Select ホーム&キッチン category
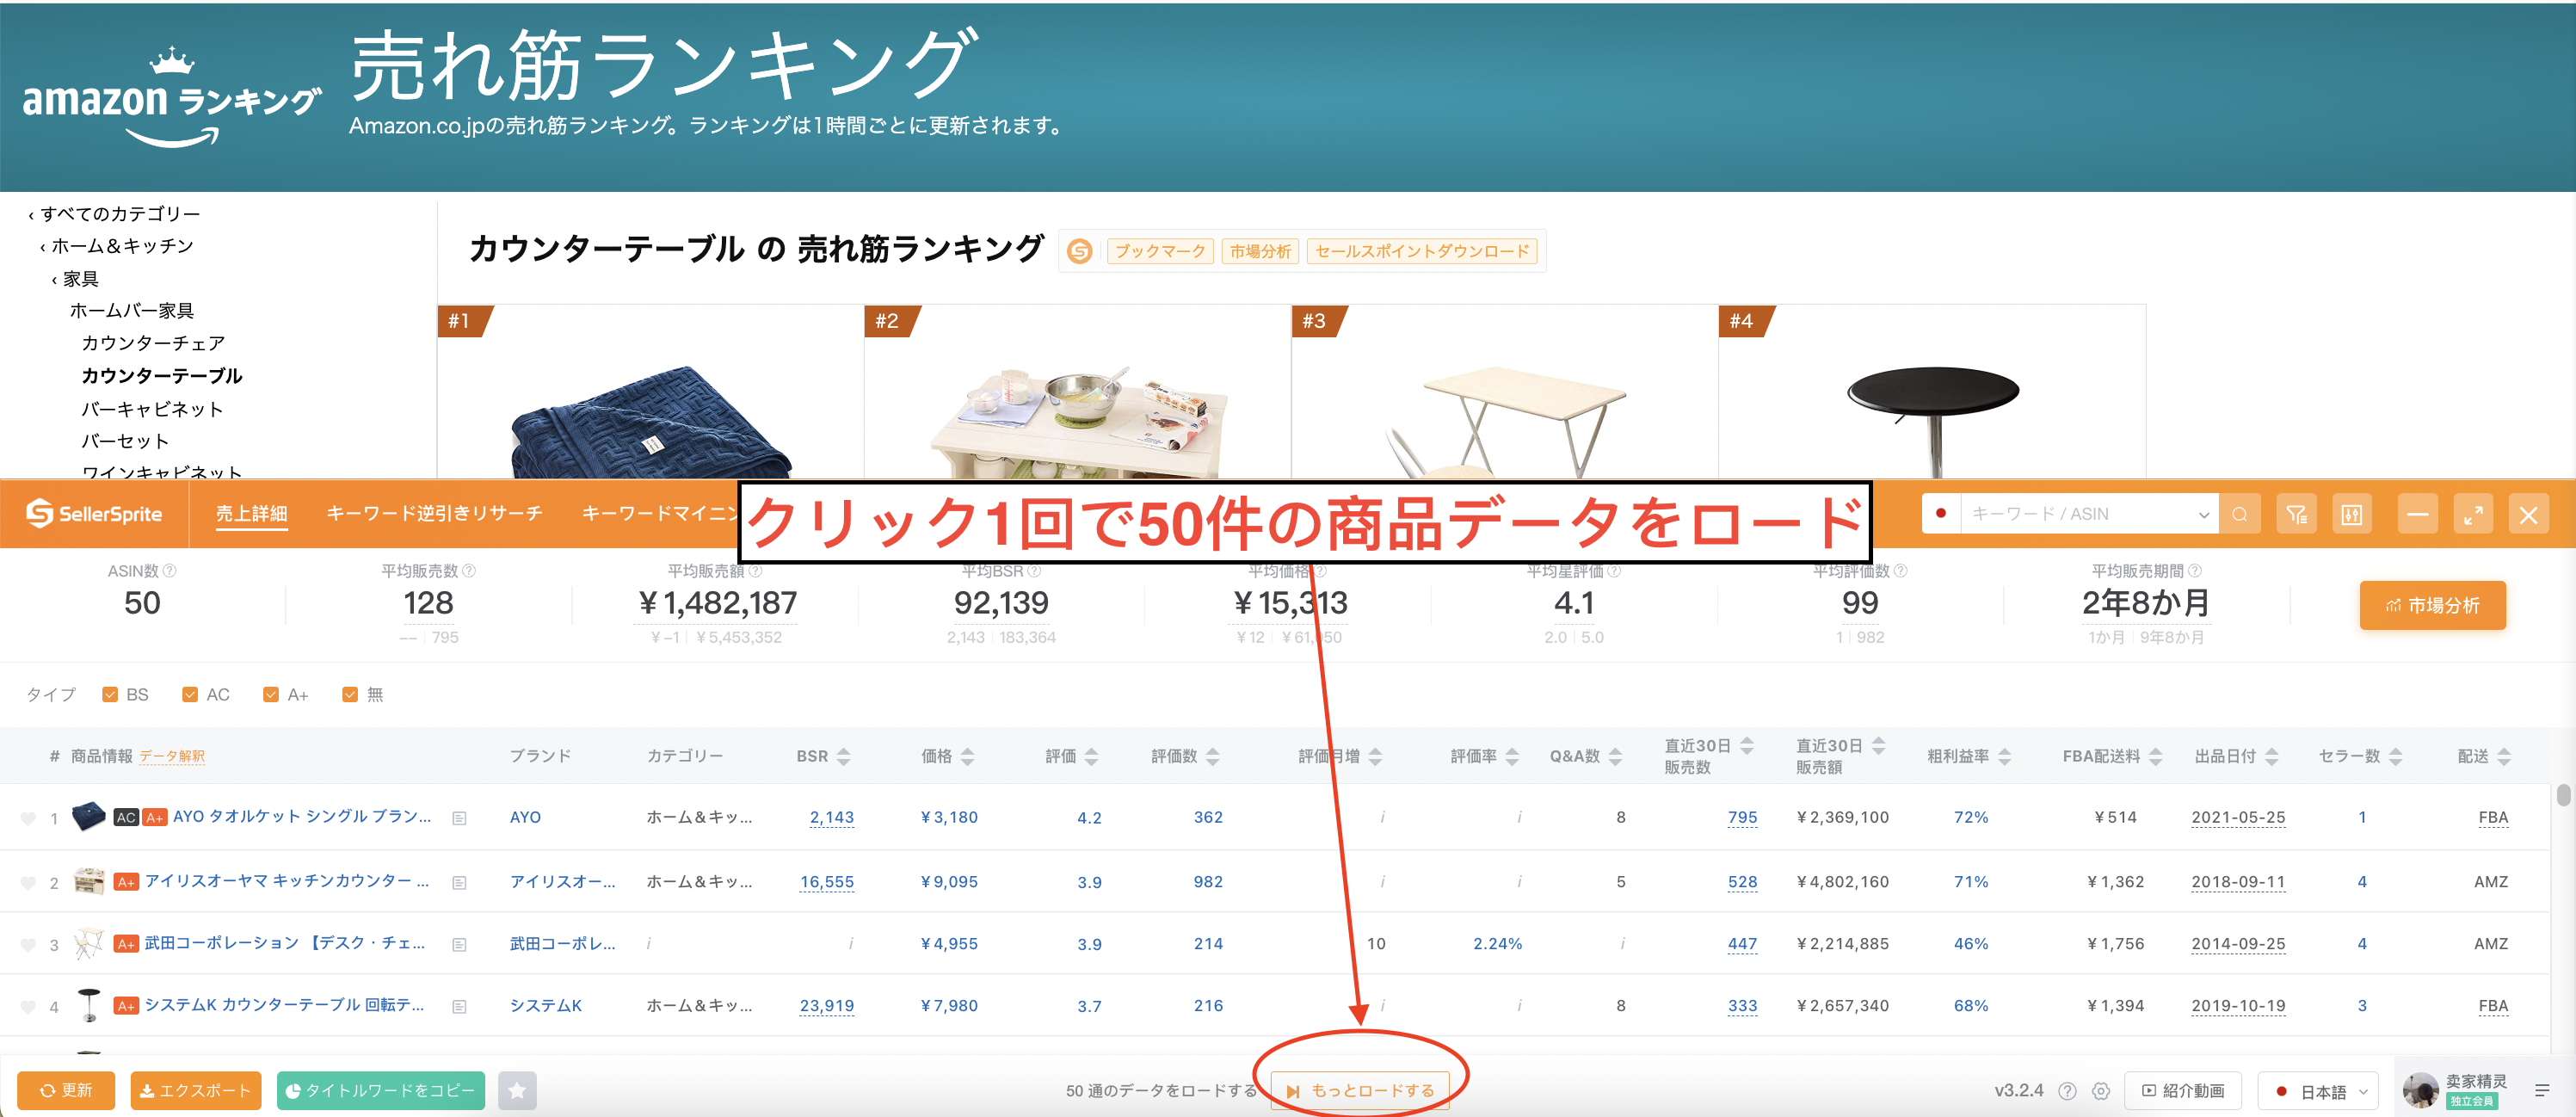This screenshot has height=1117, width=2576. 122,246
